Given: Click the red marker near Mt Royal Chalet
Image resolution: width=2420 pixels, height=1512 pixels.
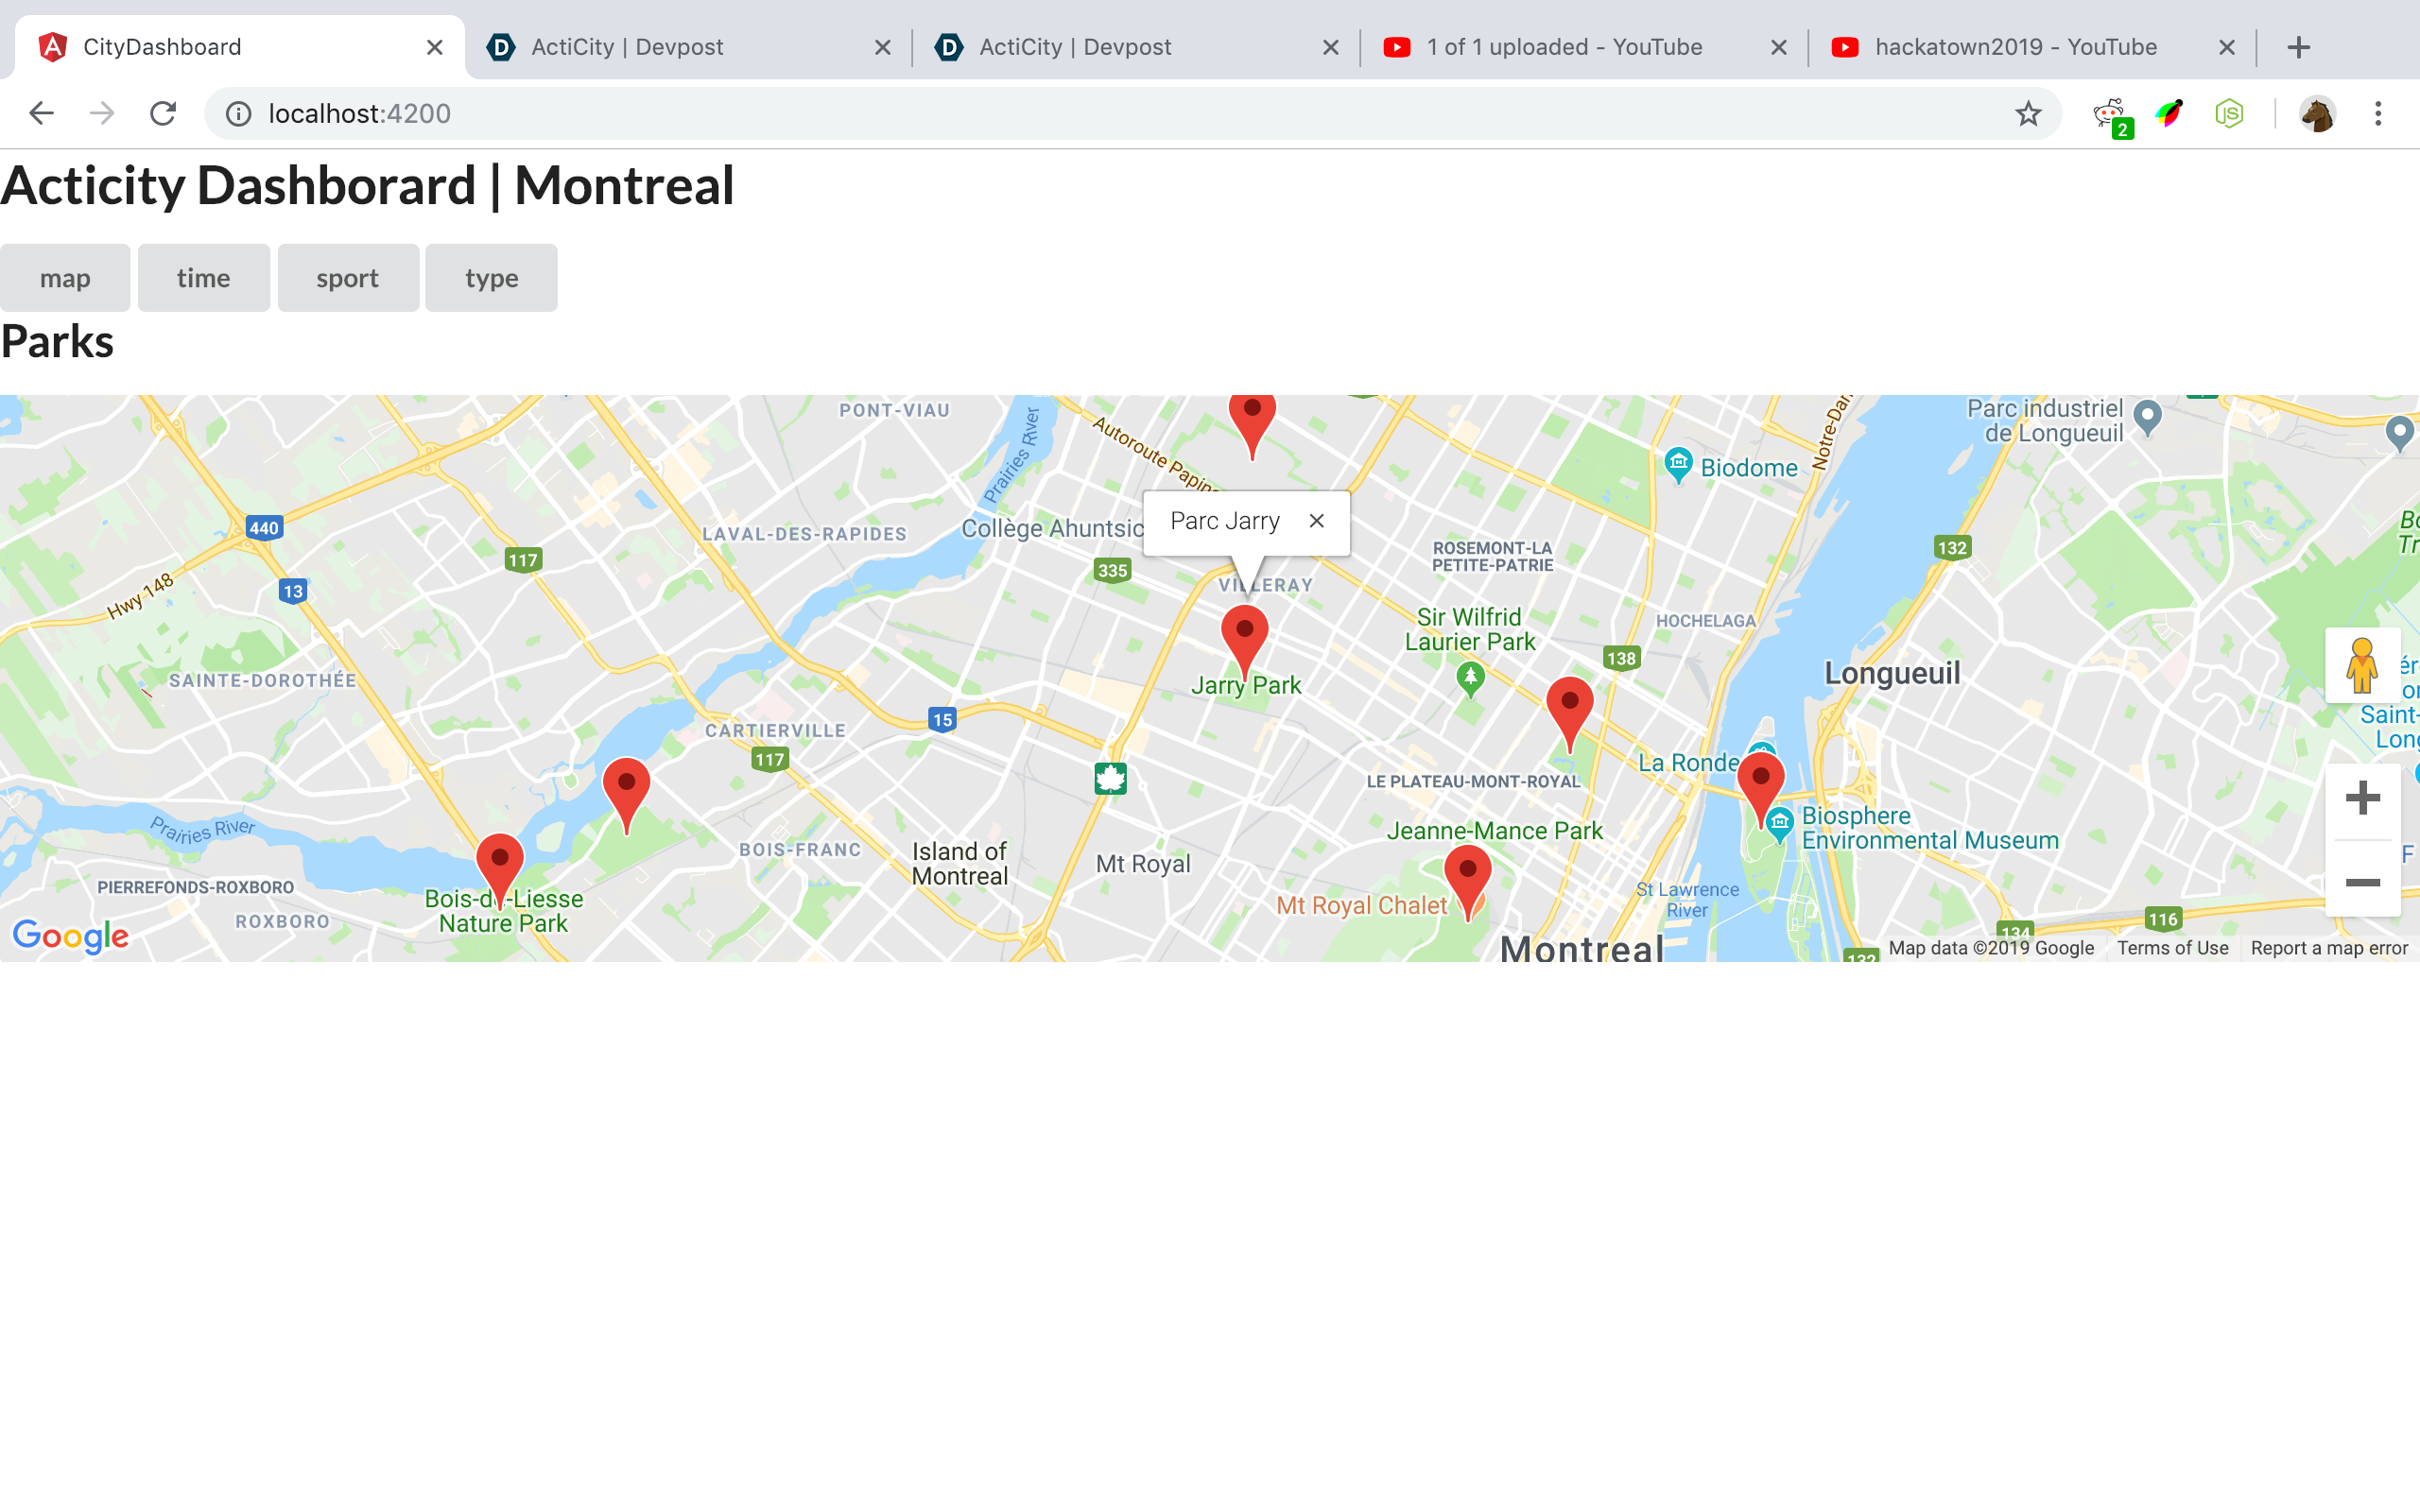Looking at the screenshot, I should coord(1467,874).
